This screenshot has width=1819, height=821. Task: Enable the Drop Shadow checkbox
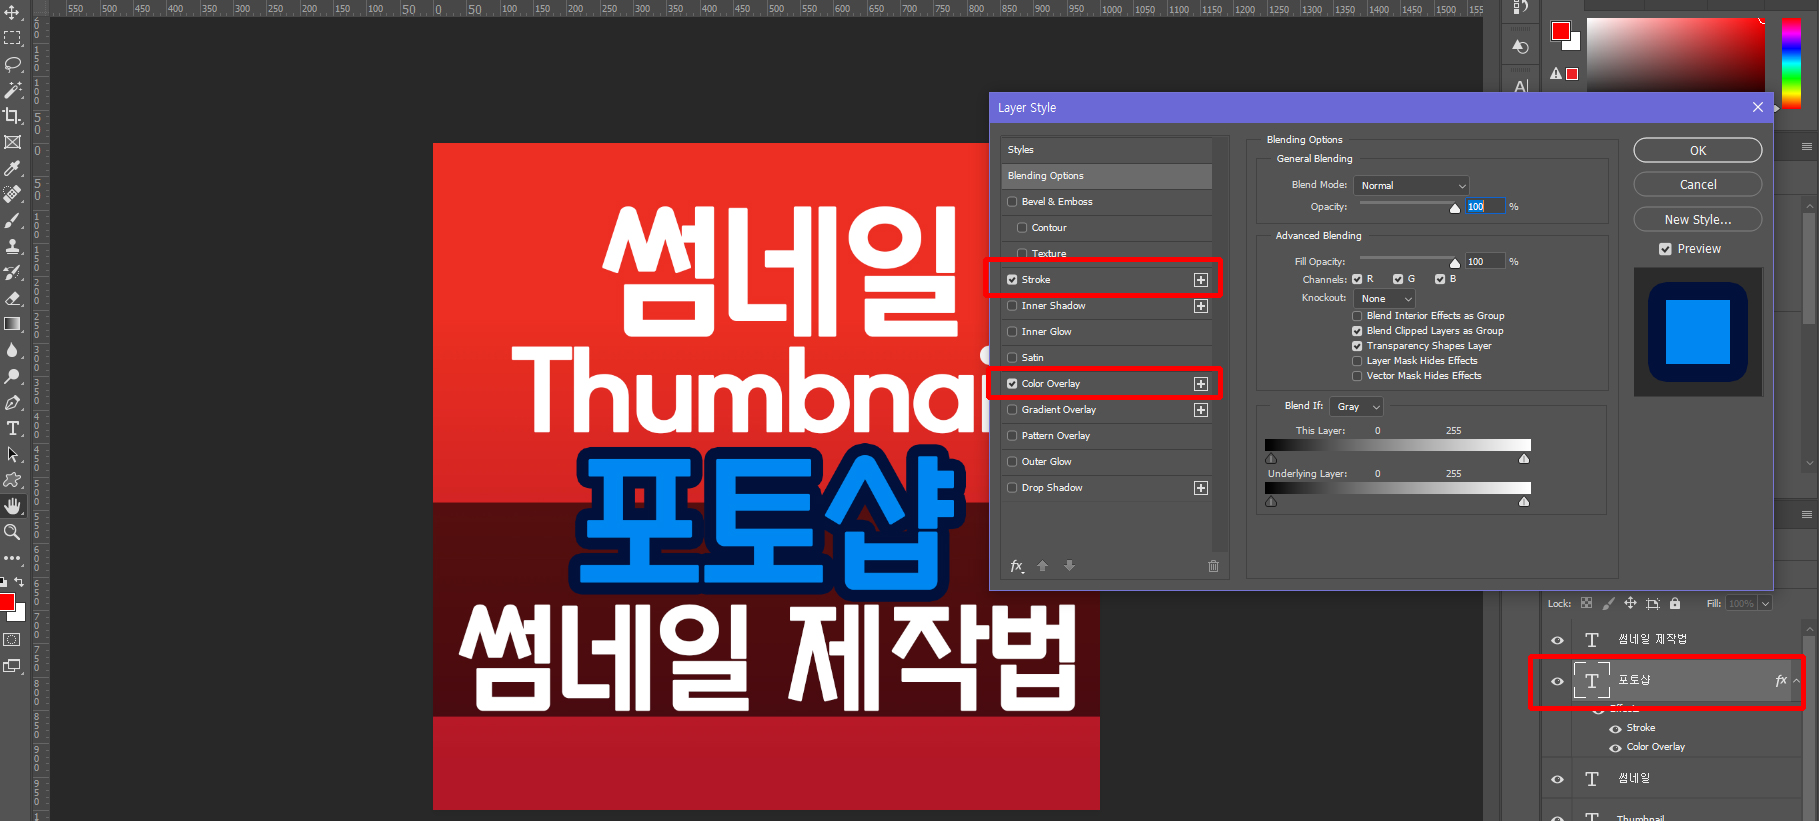[1012, 488]
